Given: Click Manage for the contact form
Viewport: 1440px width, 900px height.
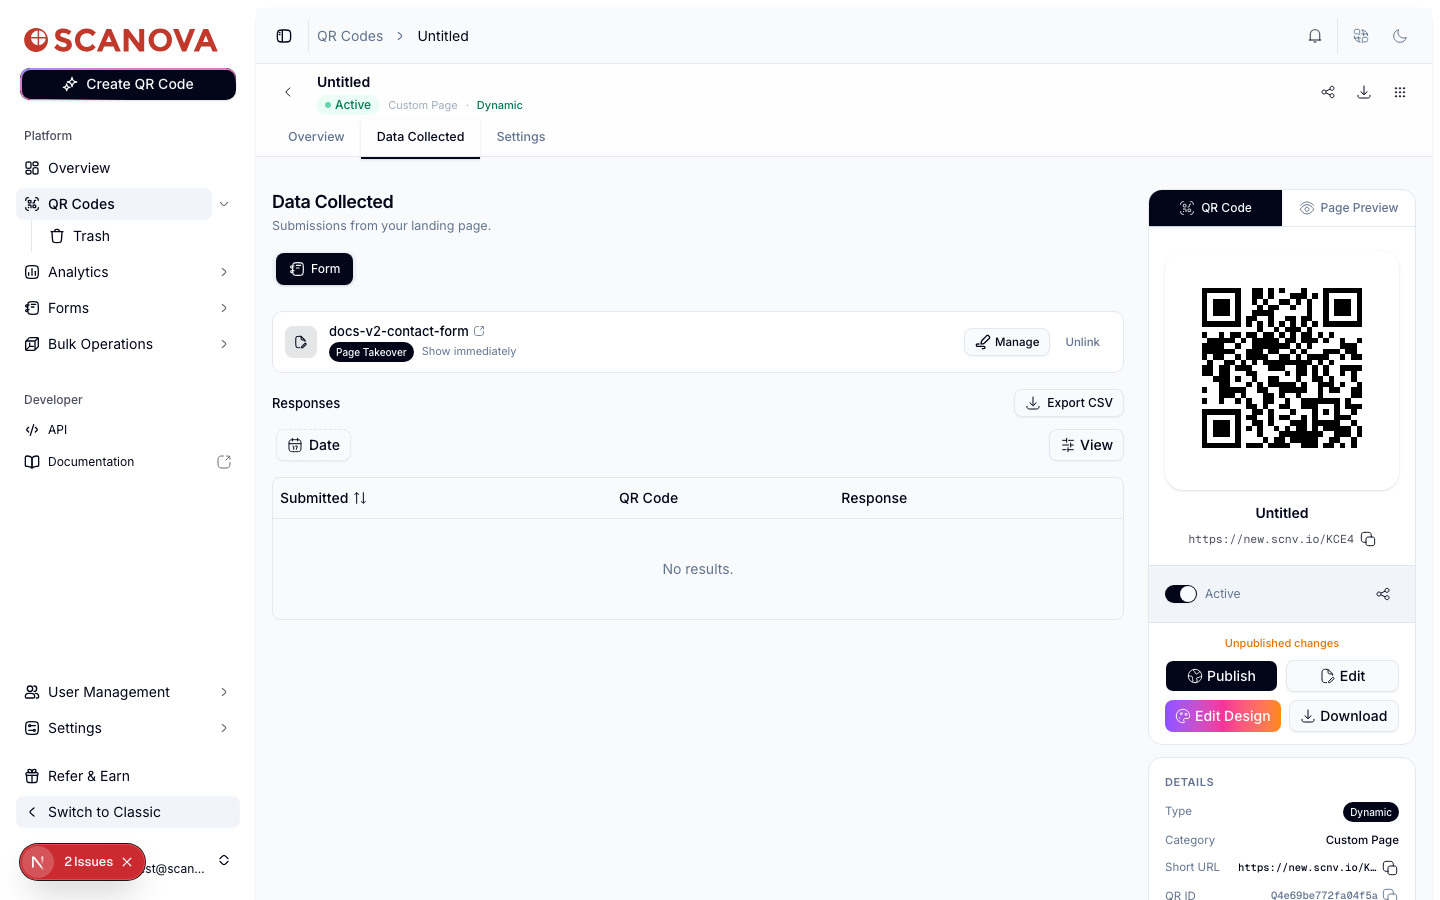Looking at the screenshot, I should [1007, 342].
